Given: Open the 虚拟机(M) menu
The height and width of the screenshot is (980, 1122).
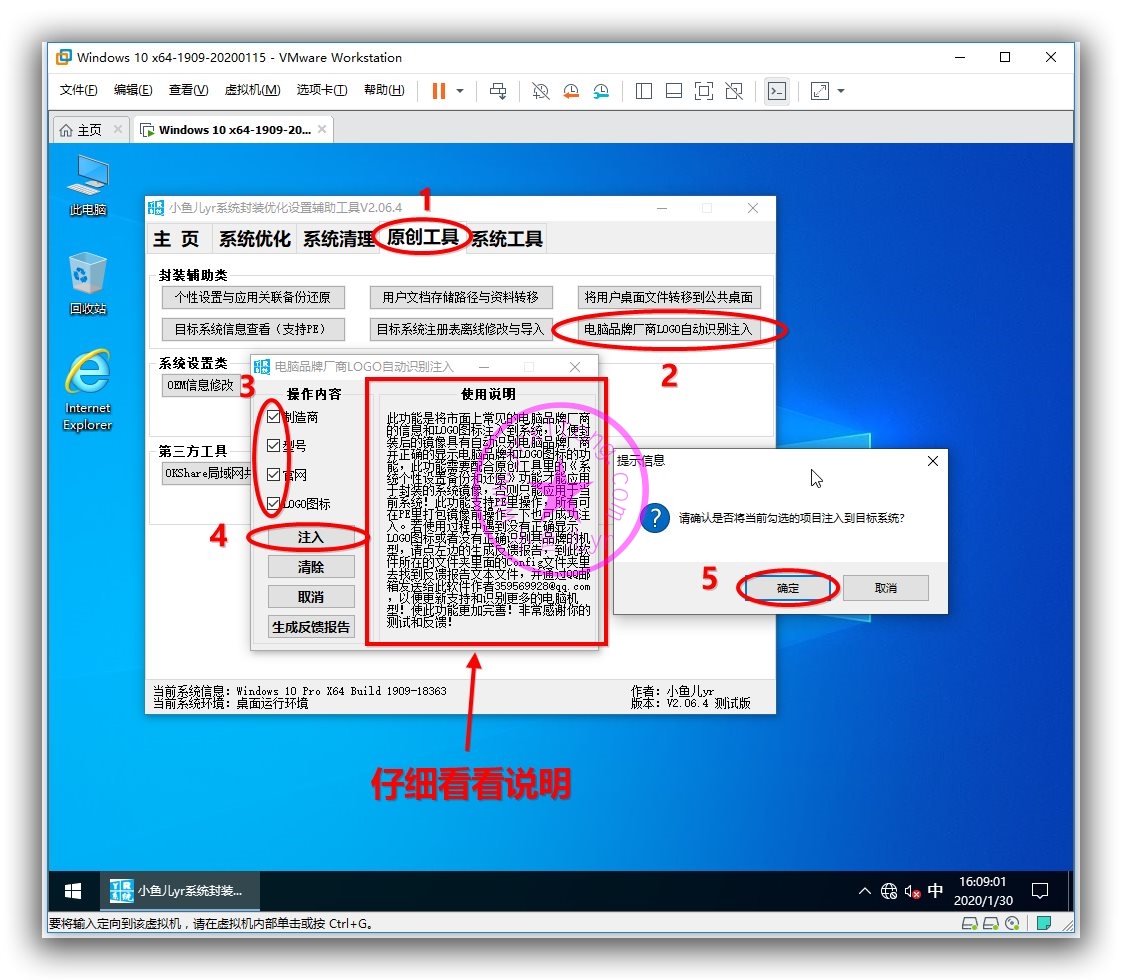Looking at the screenshot, I should pos(253,90).
